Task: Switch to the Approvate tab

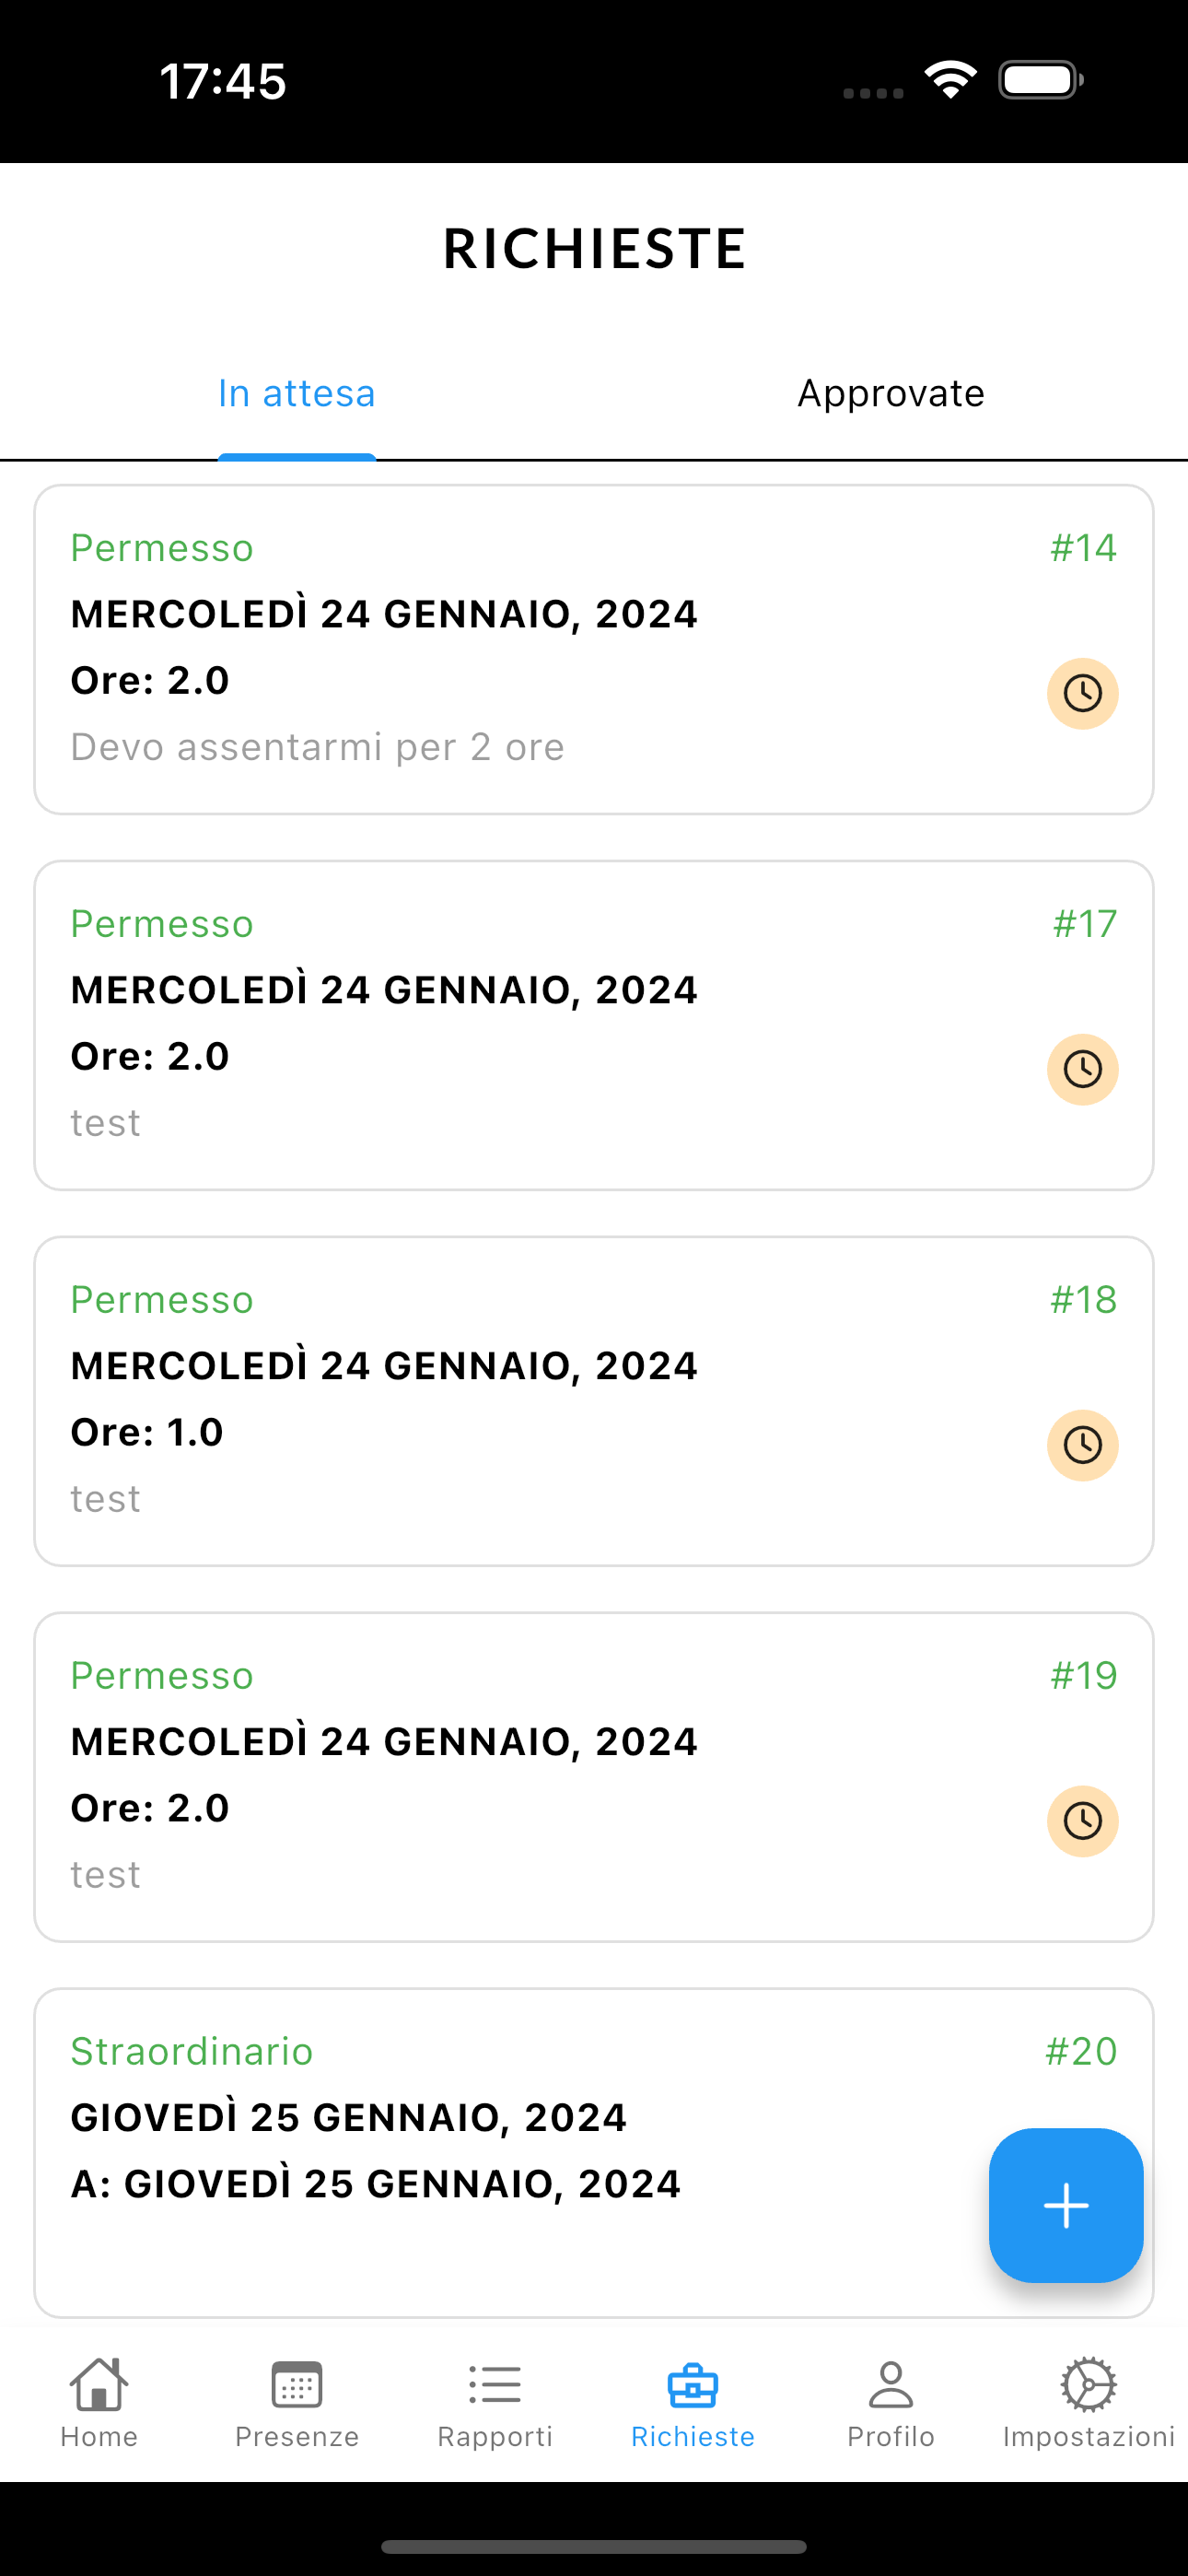Action: coord(891,394)
